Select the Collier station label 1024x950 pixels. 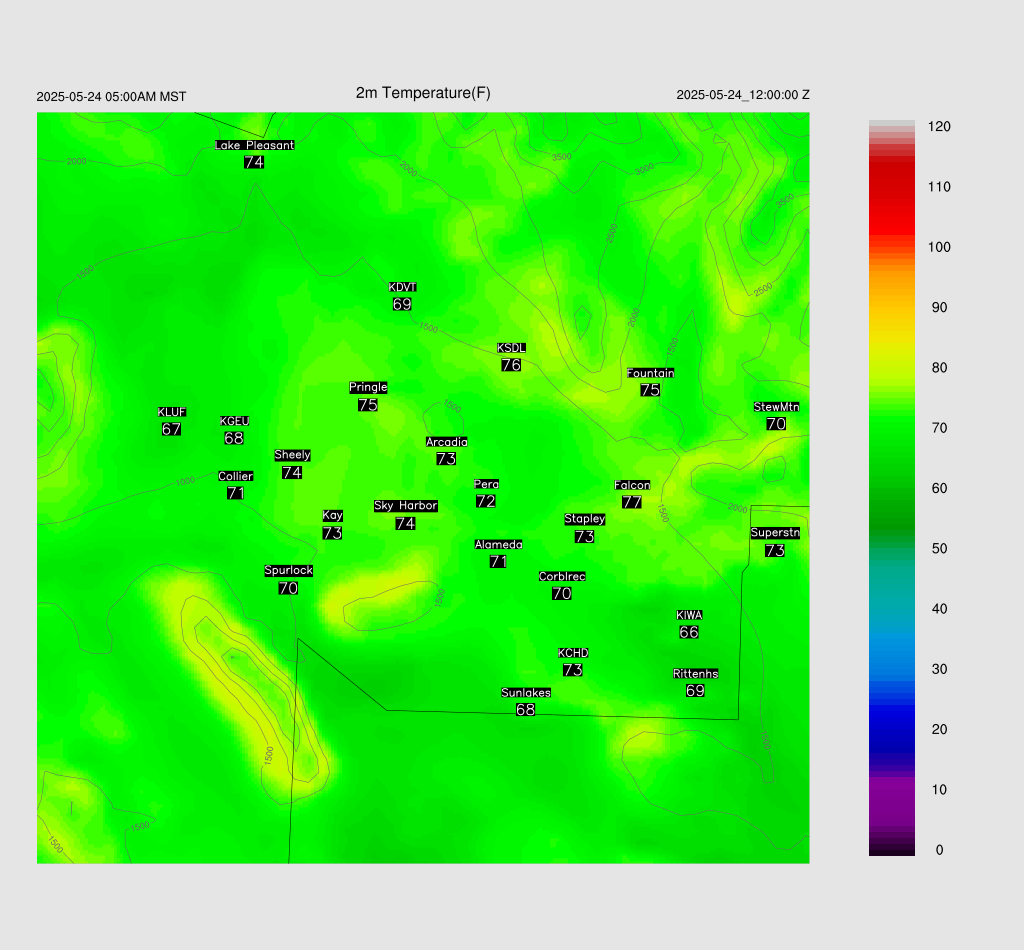coord(236,476)
